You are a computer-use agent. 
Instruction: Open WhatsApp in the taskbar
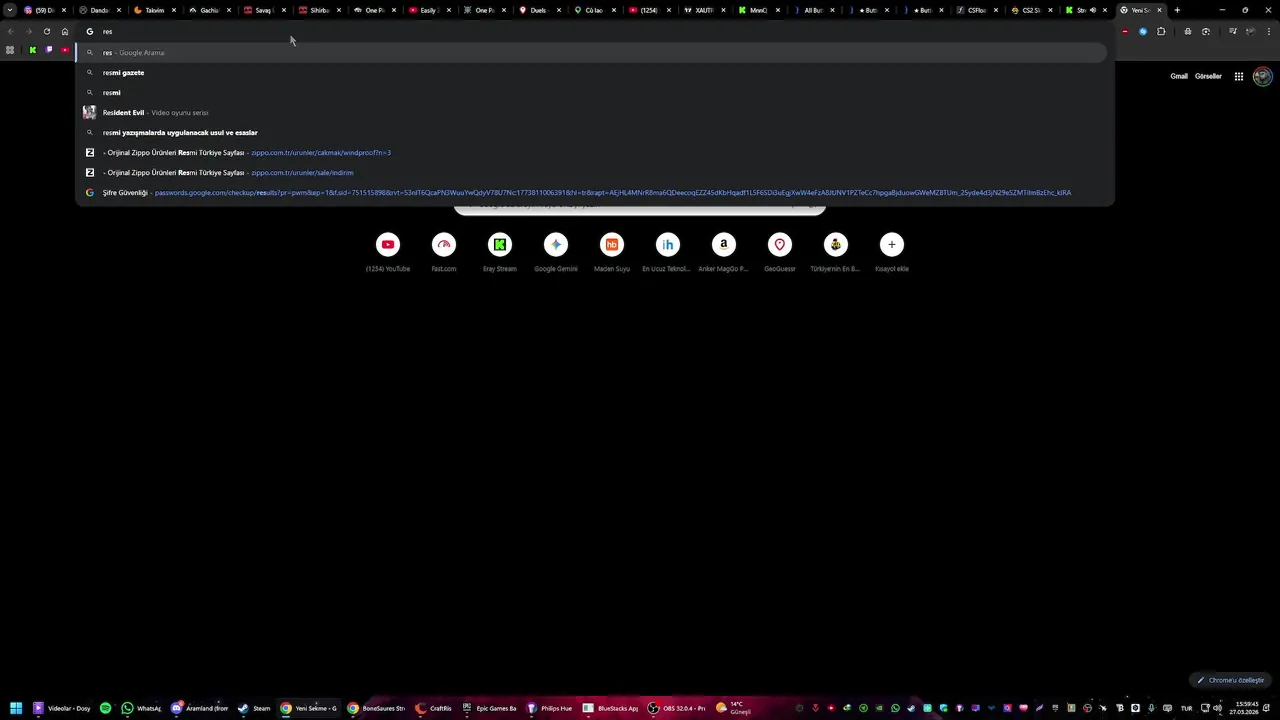click(x=141, y=708)
